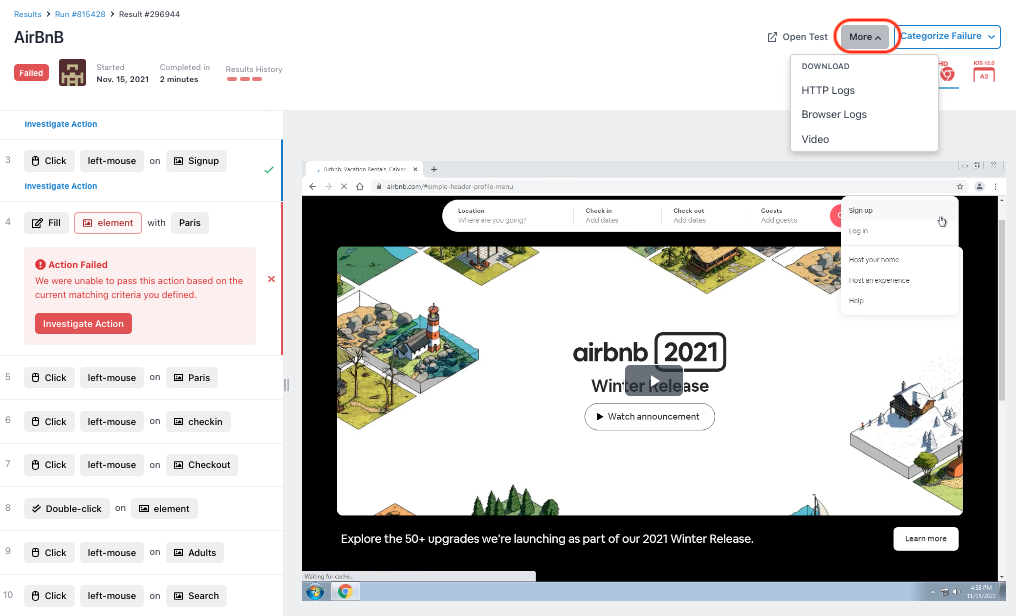Click the top Investigate Action link
The height and width of the screenshot is (616, 1016).
pyautogui.click(x=60, y=124)
